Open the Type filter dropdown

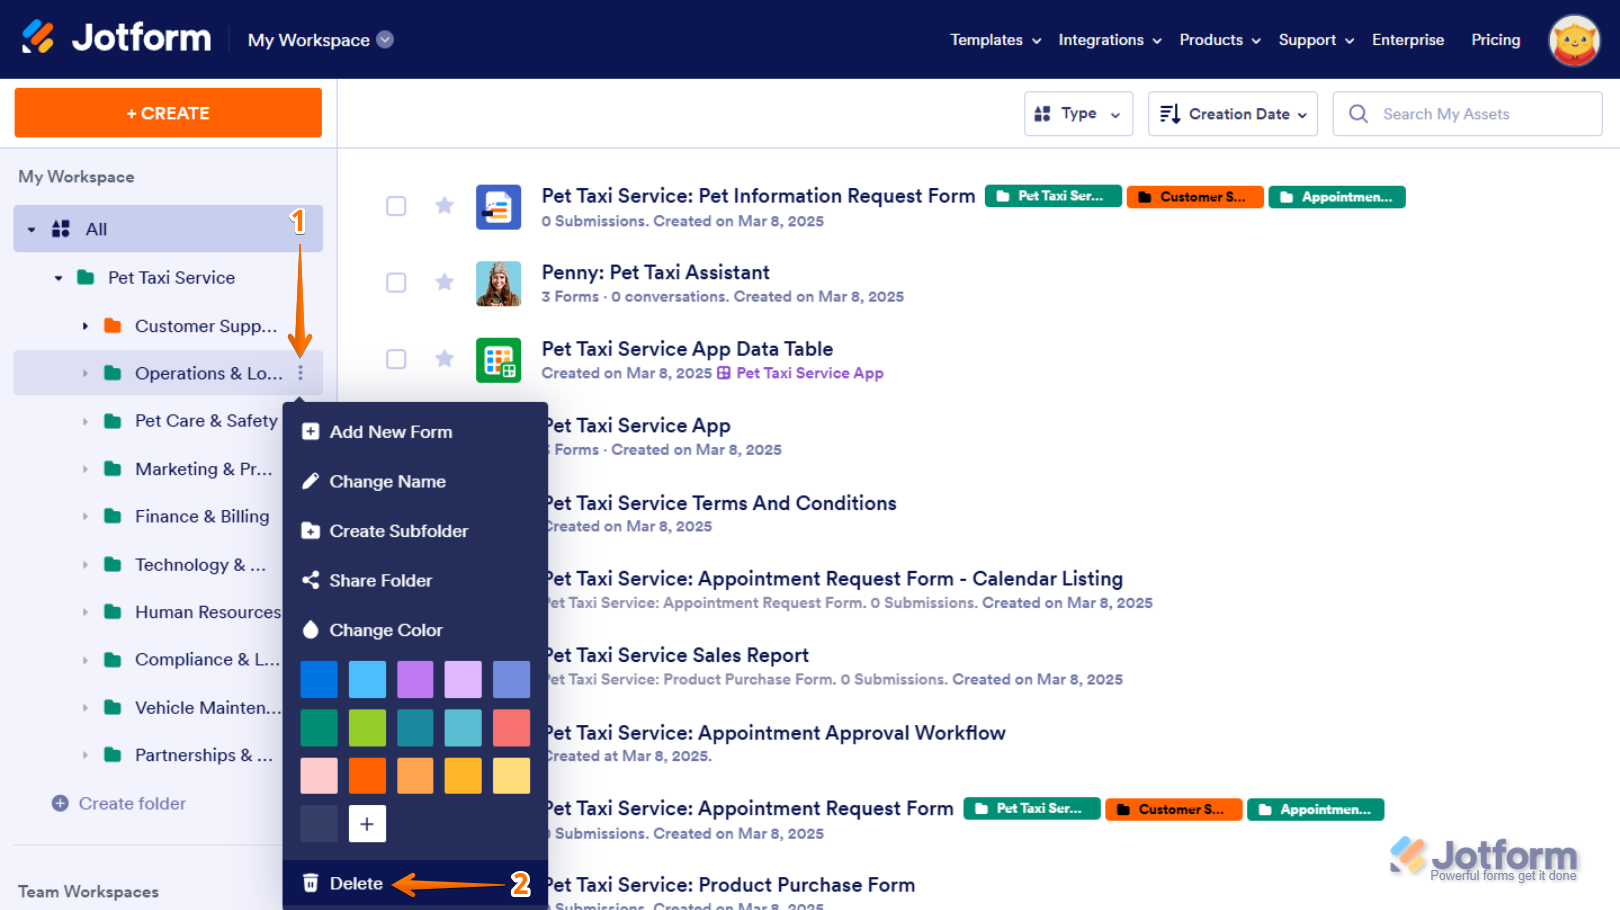tap(1079, 114)
